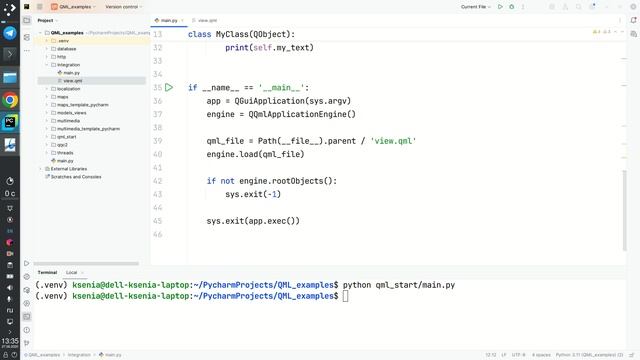Image resolution: width=640 pixels, height=360 pixels.
Task: Click the green run gutter arrow at line 35
Action: 169,87
